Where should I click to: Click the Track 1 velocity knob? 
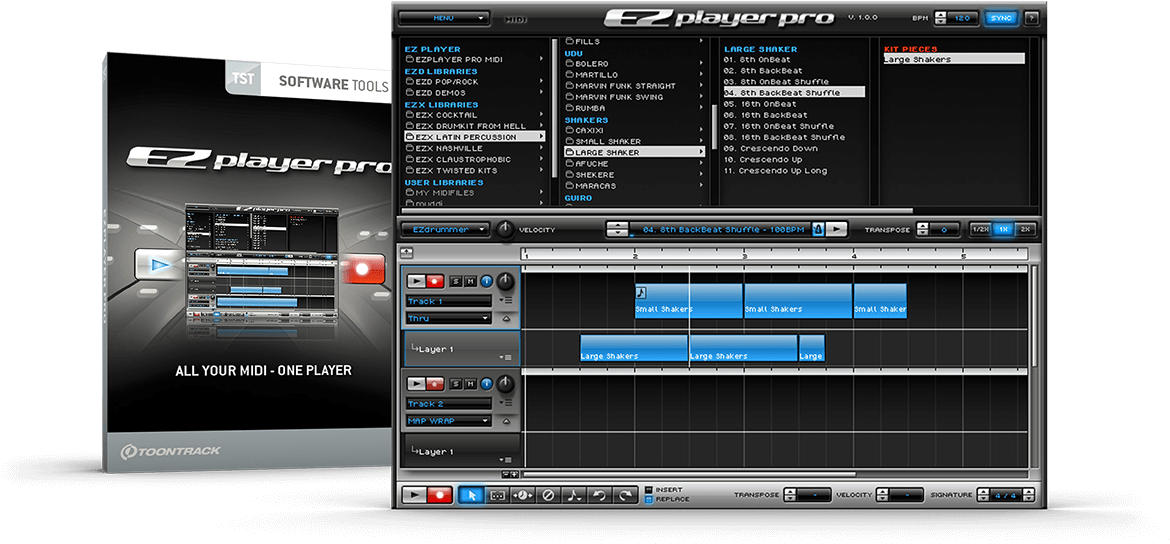click(x=507, y=282)
